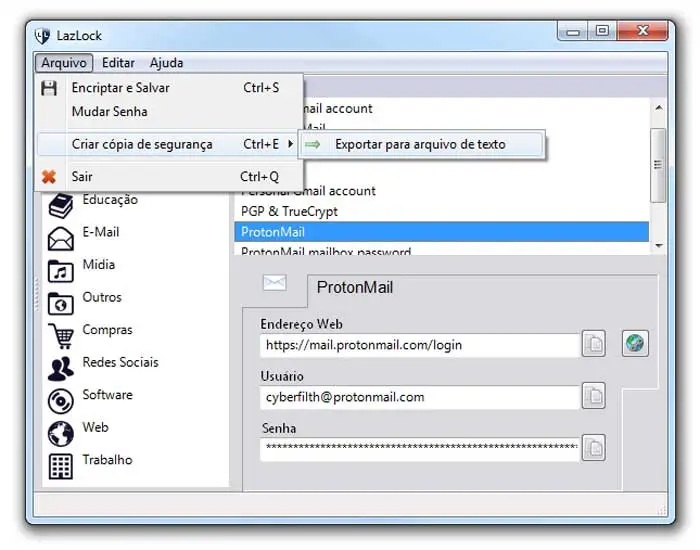The width and height of the screenshot is (700, 550).
Task: Copy the Senha value
Action: click(593, 447)
